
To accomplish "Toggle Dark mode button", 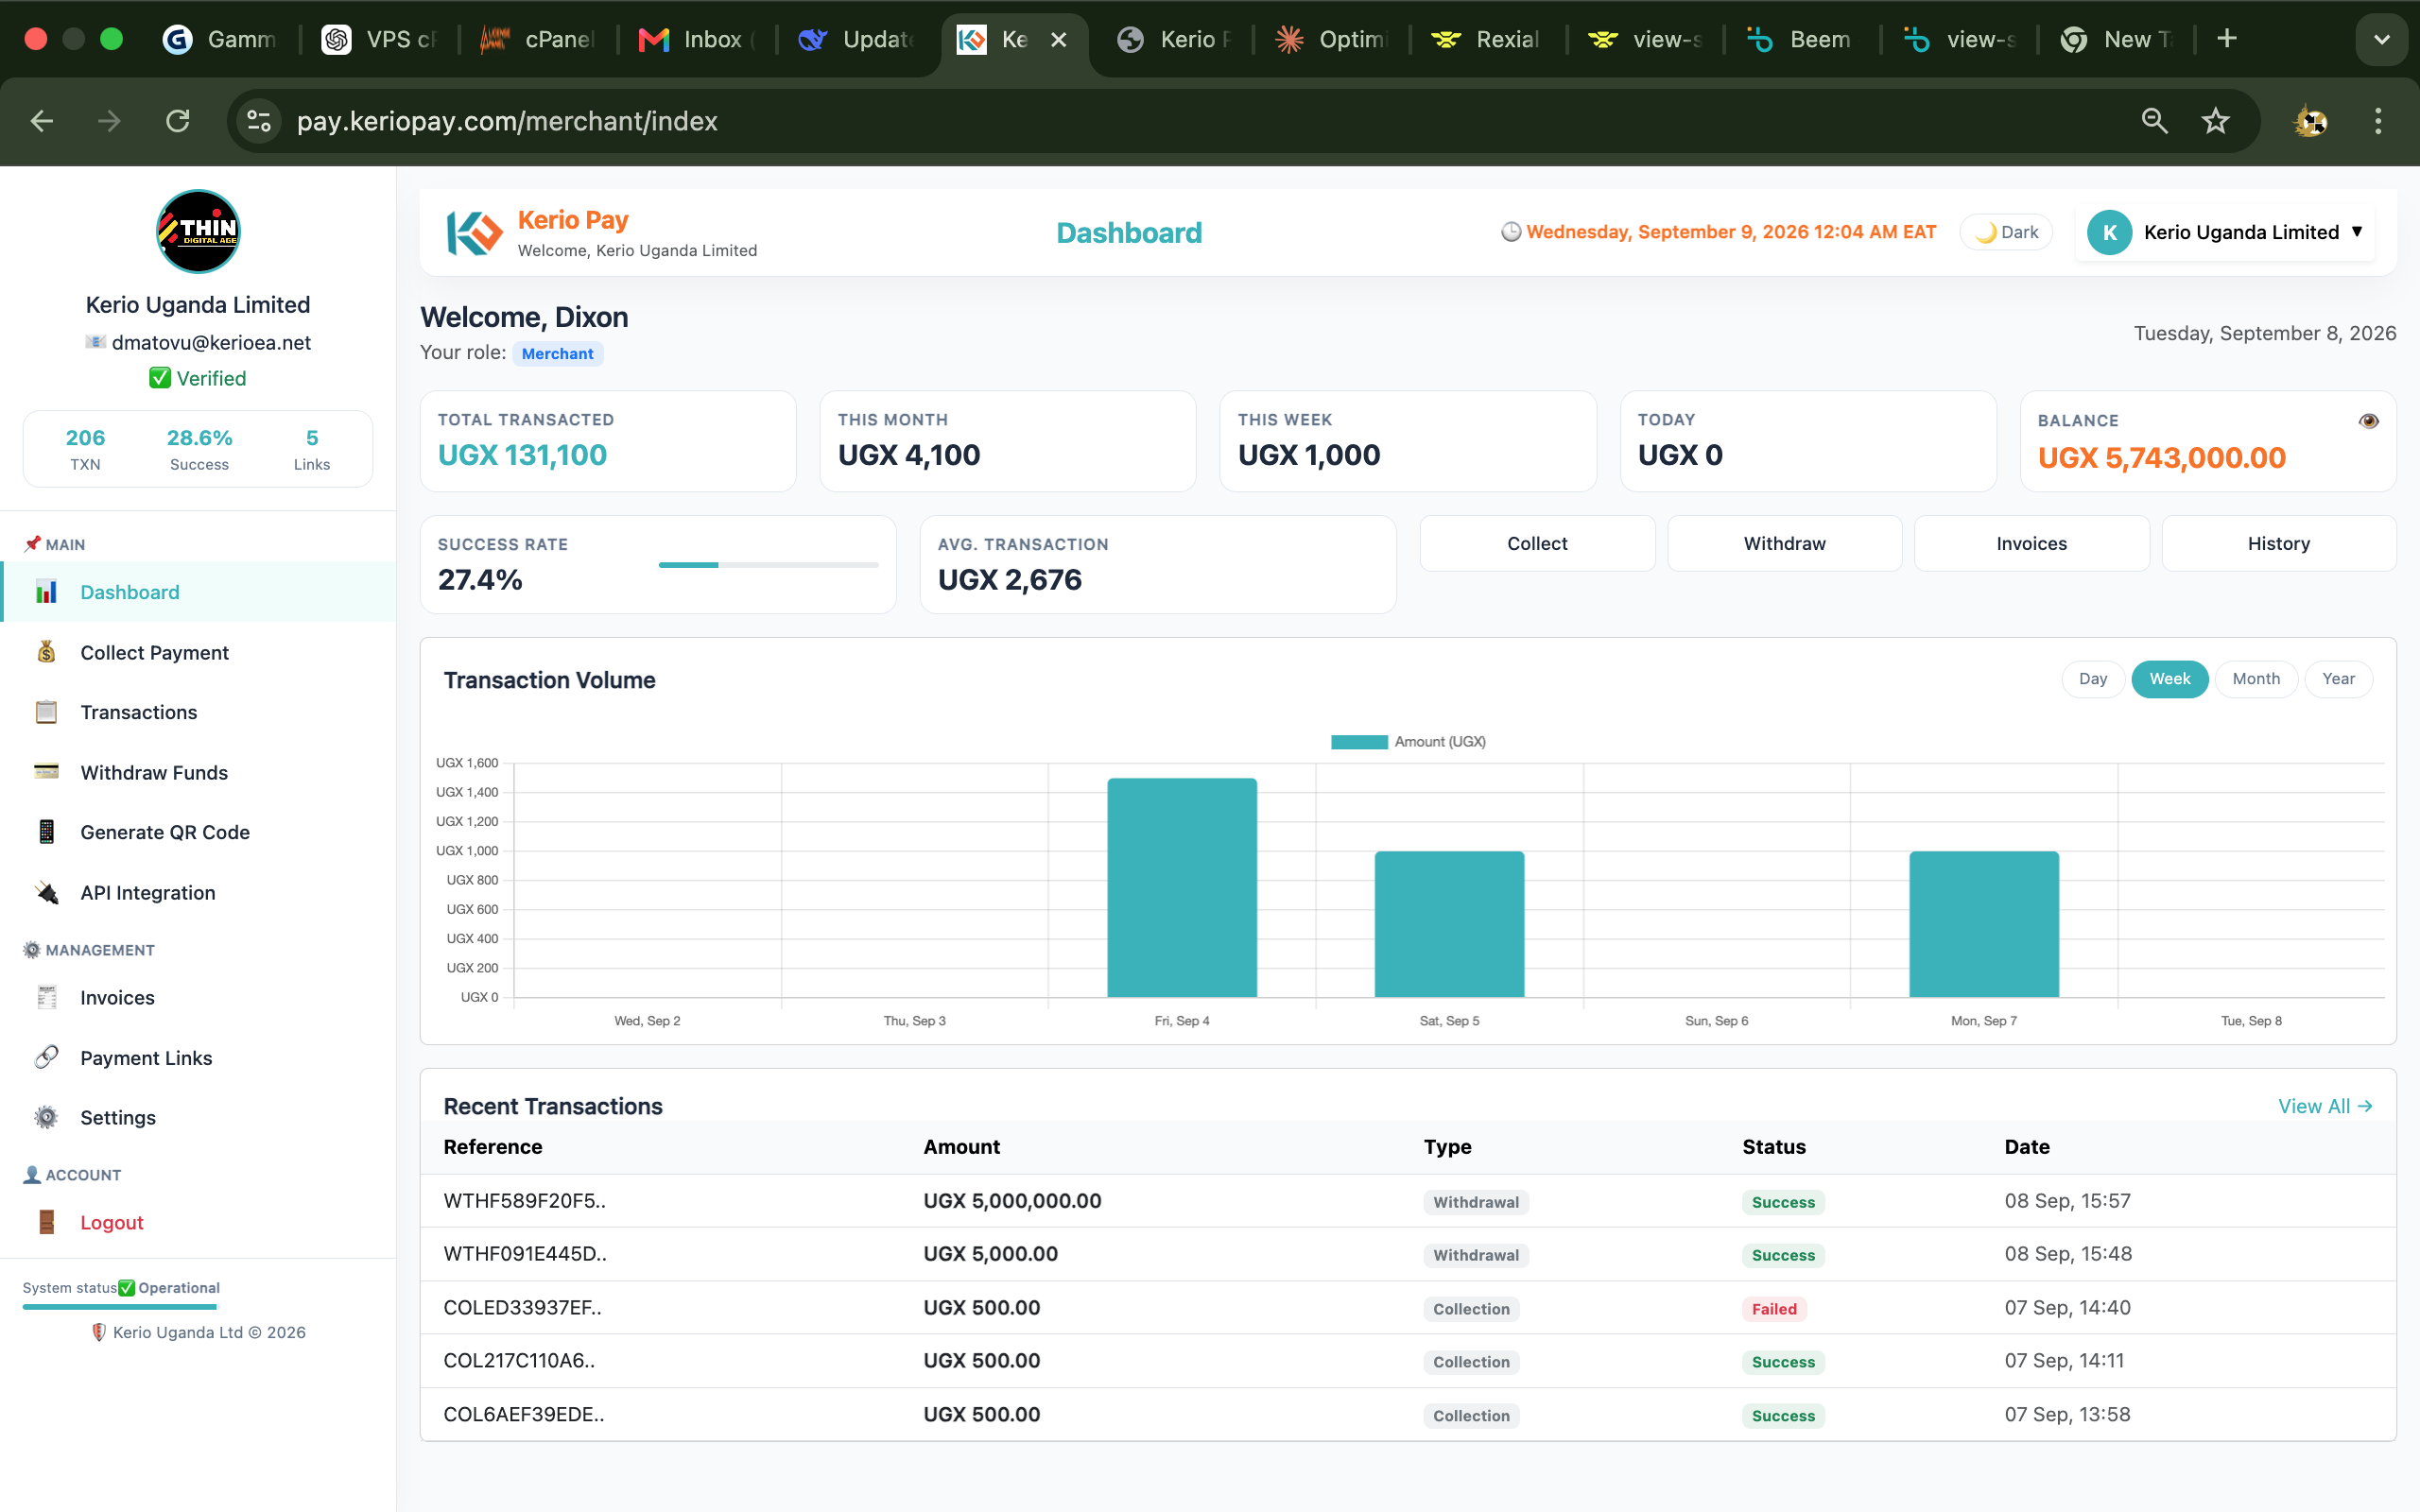I will point(2006,232).
